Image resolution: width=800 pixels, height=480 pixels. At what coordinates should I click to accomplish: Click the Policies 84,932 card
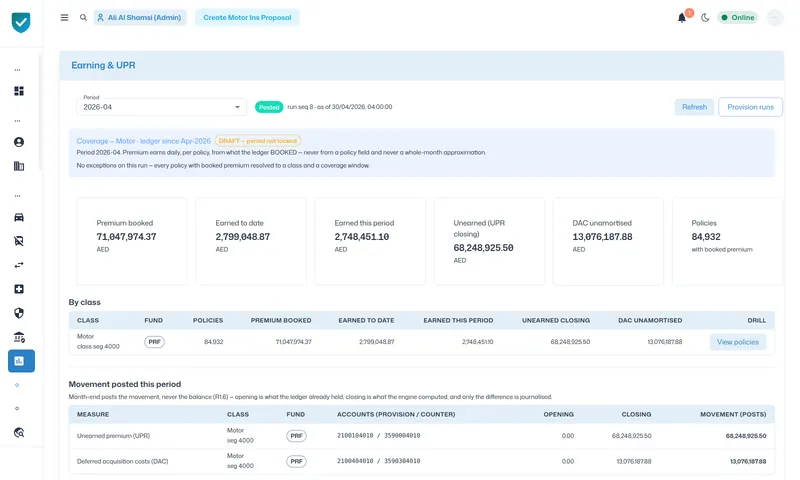pos(728,241)
